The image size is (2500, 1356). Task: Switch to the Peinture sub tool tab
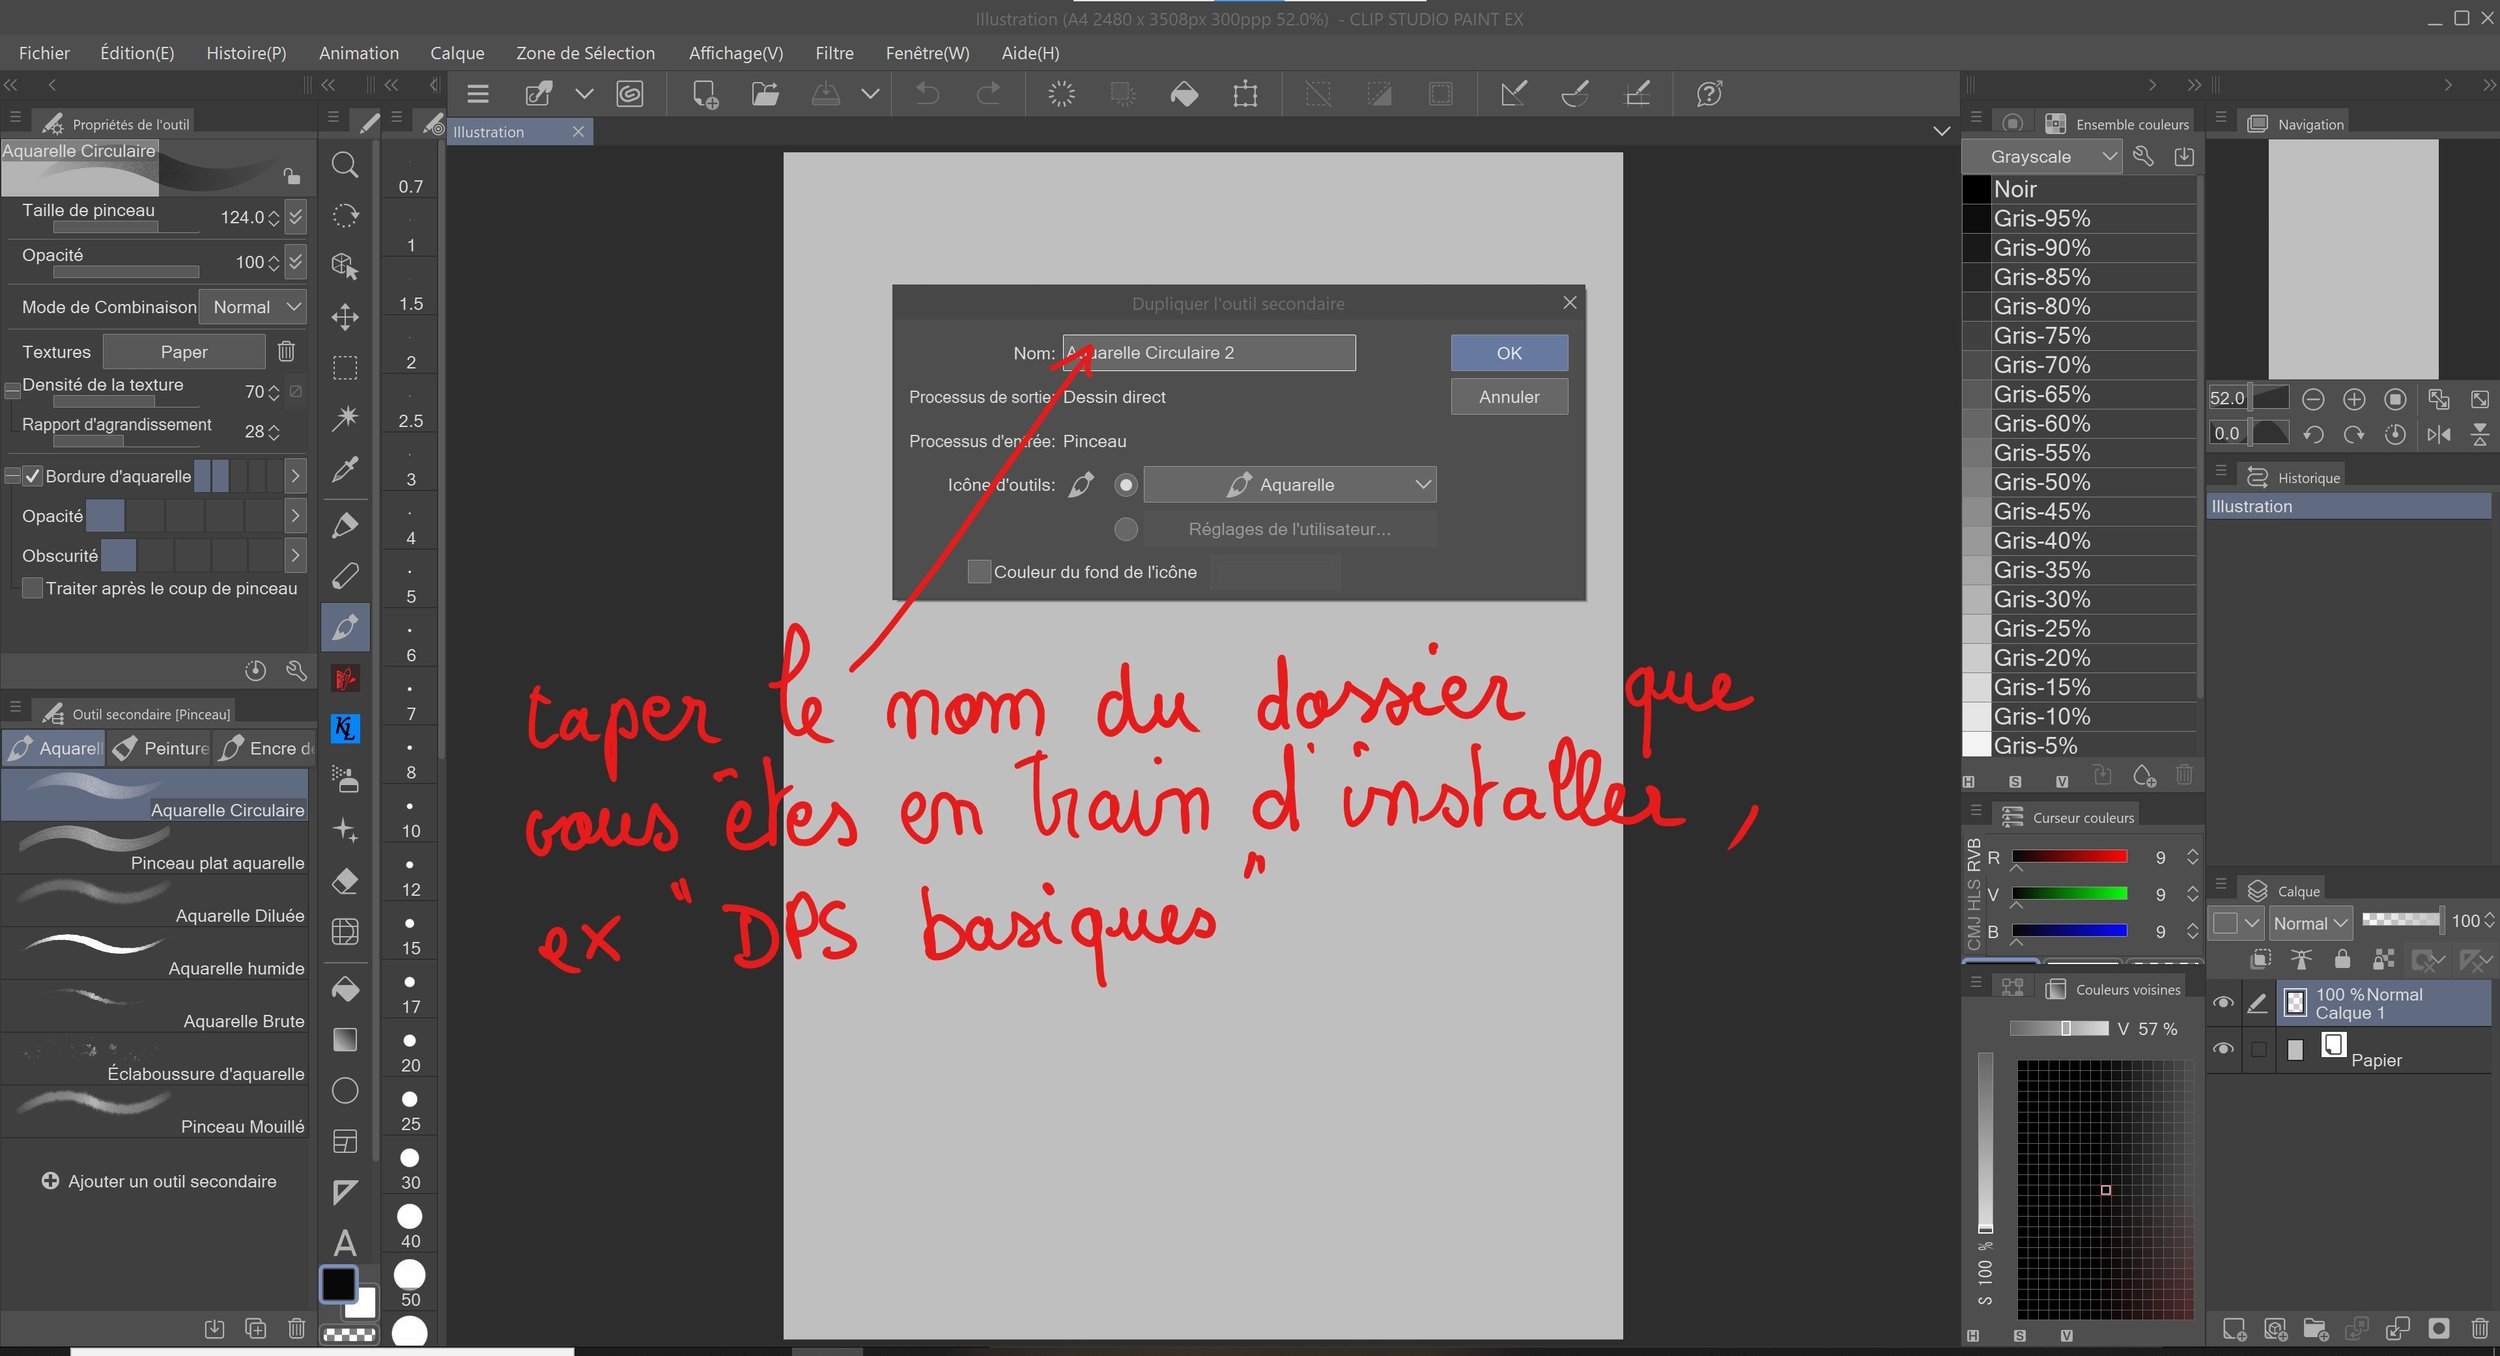[x=162, y=748]
